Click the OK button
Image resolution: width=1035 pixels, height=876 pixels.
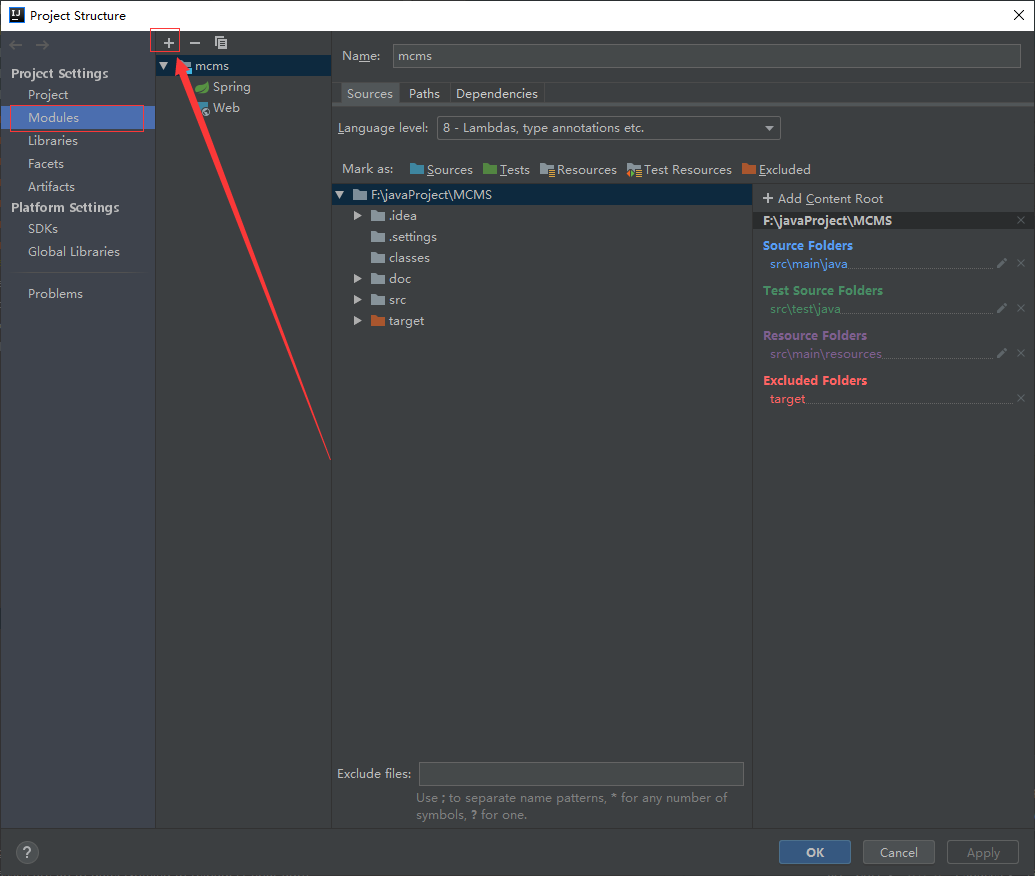[815, 852]
